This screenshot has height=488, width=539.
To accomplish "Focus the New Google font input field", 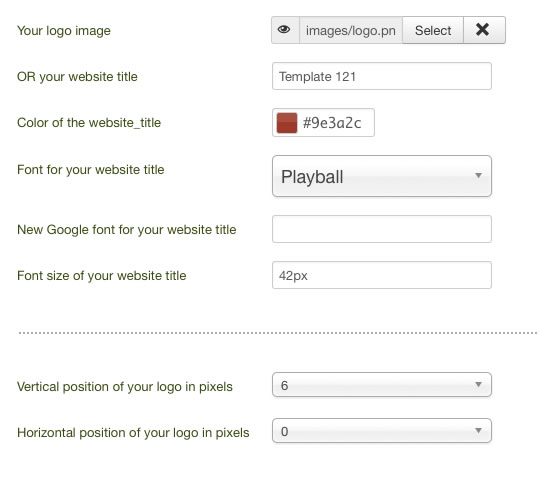I will click(x=382, y=229).
